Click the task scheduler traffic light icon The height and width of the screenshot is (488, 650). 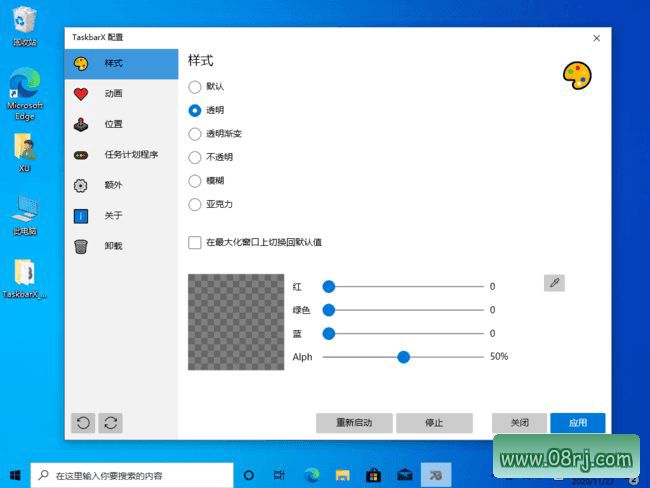(x=81, y=155)
